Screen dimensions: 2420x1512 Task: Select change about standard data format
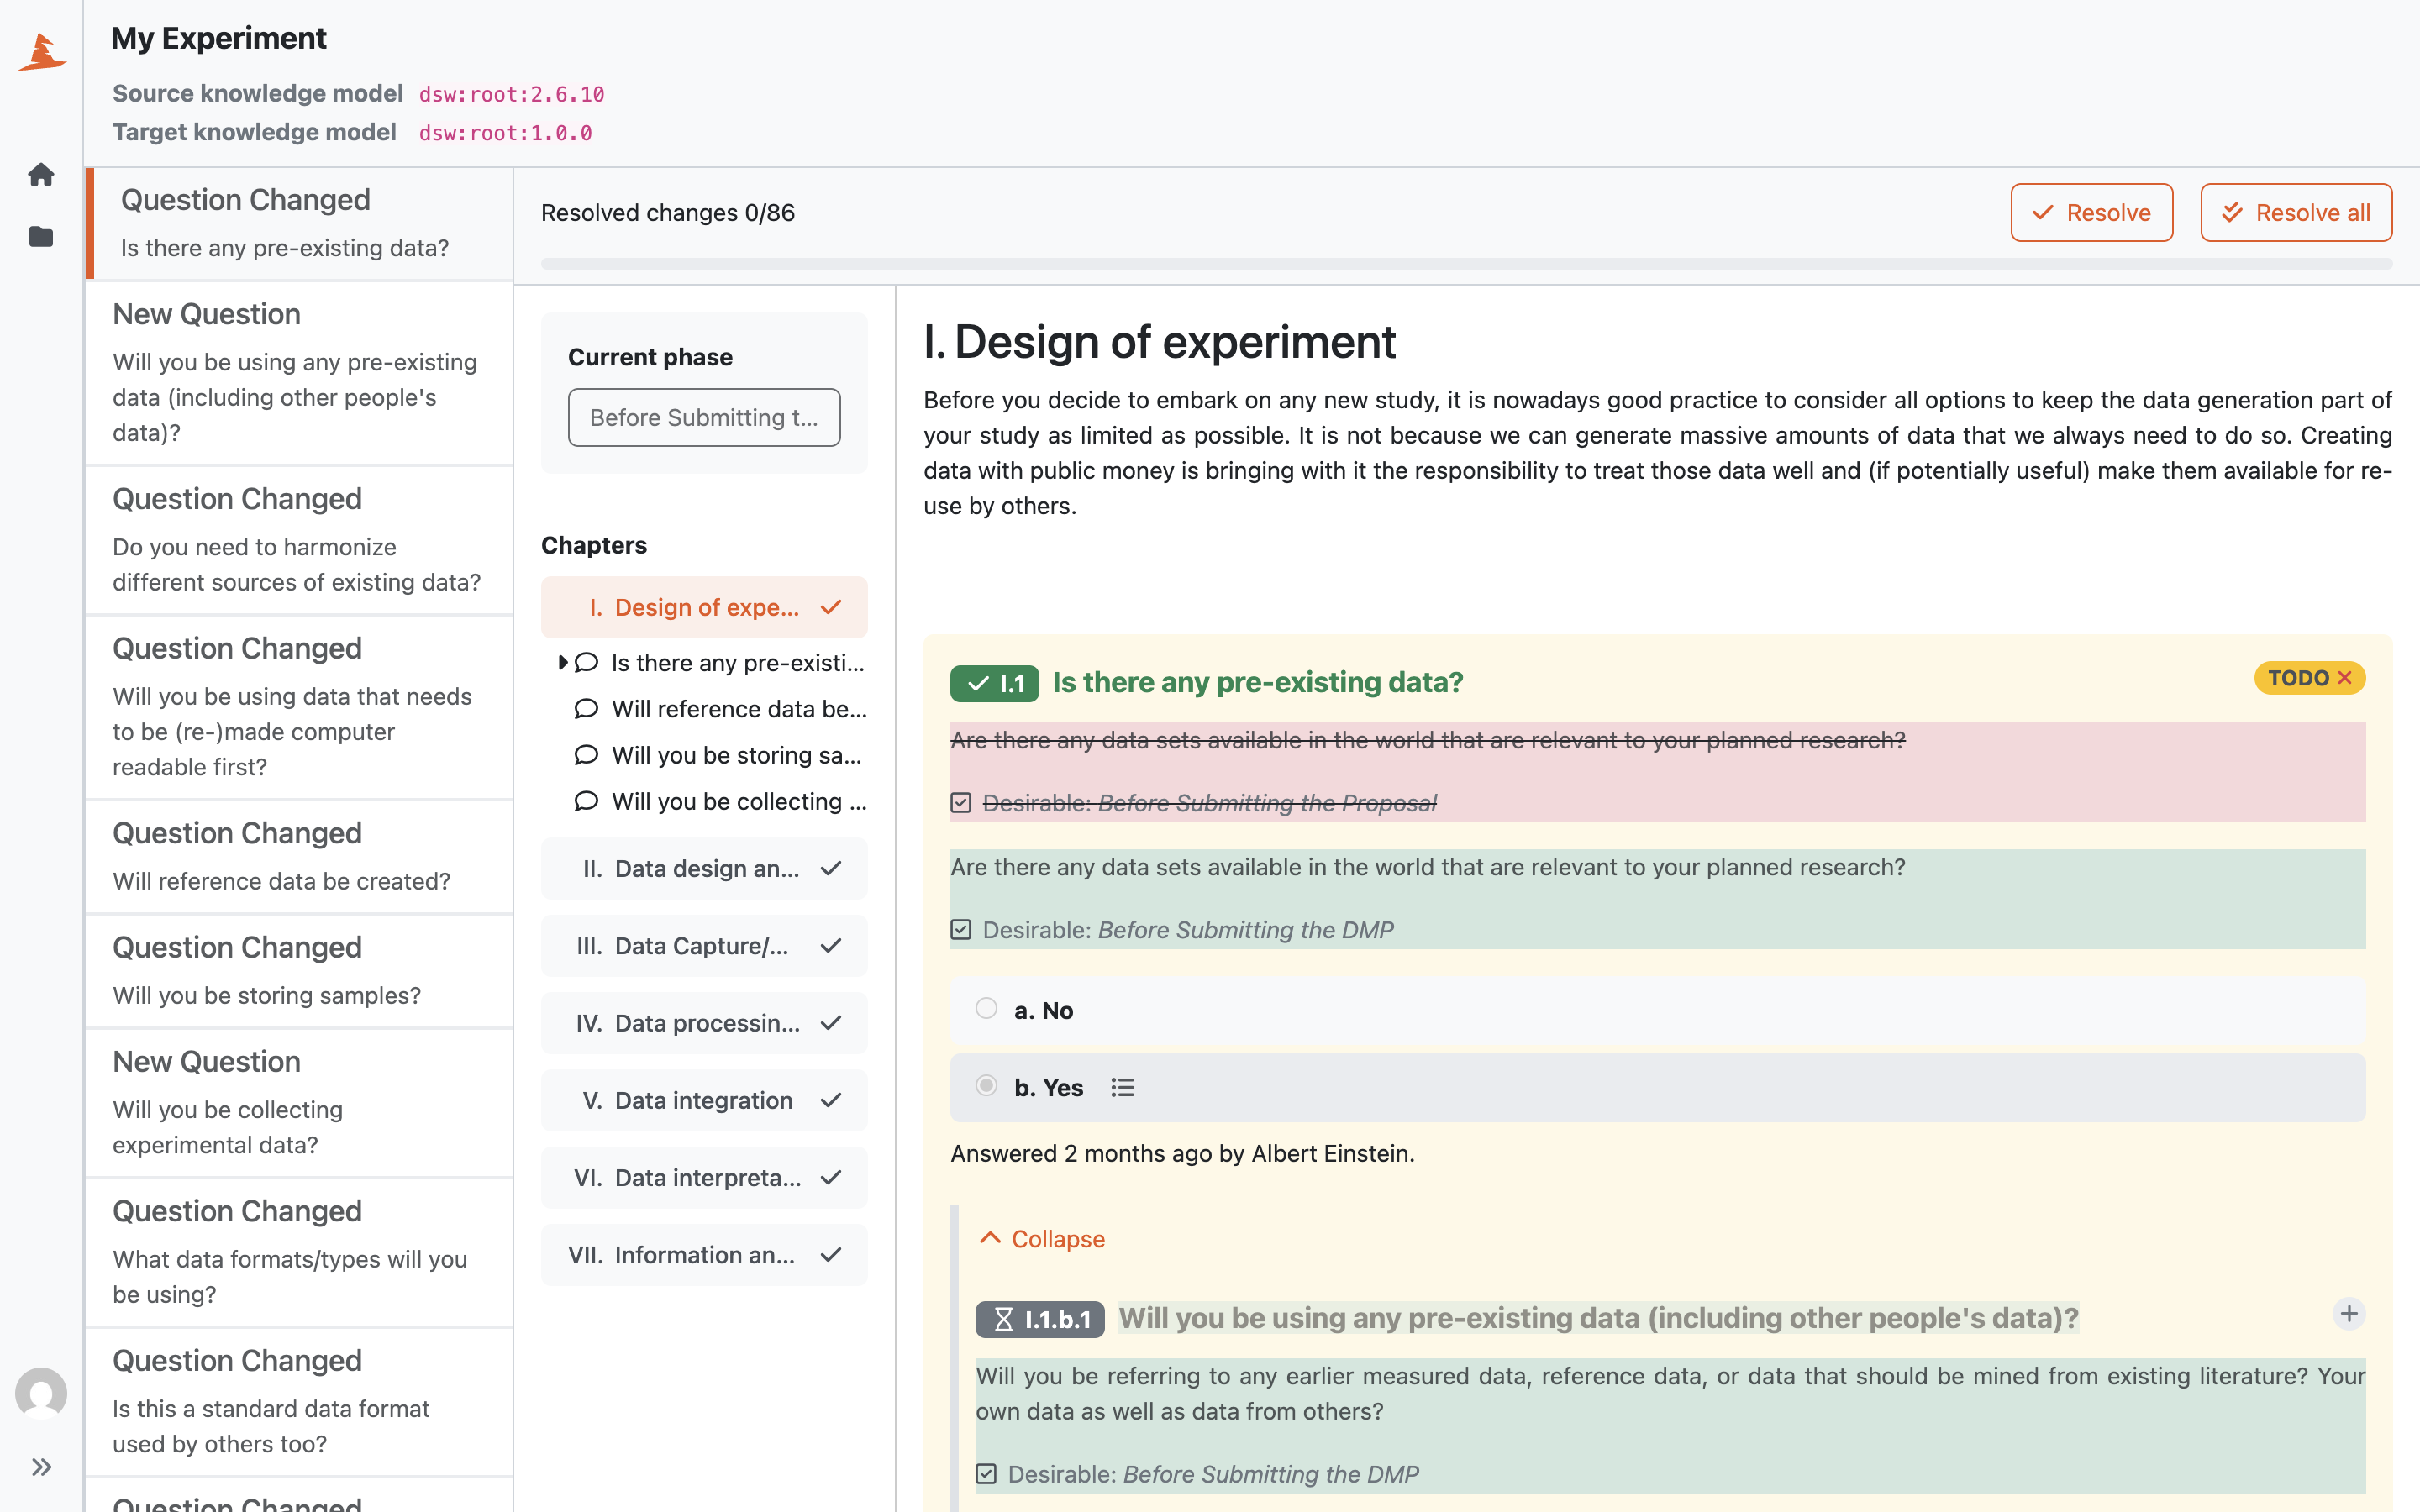click(300, 1402)
